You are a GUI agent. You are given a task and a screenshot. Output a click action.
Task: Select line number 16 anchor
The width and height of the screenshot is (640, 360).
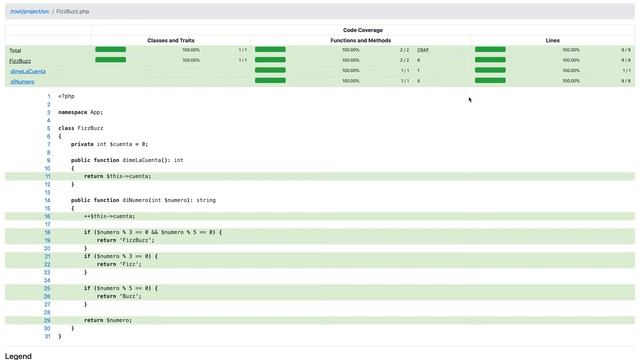(48, 216)
